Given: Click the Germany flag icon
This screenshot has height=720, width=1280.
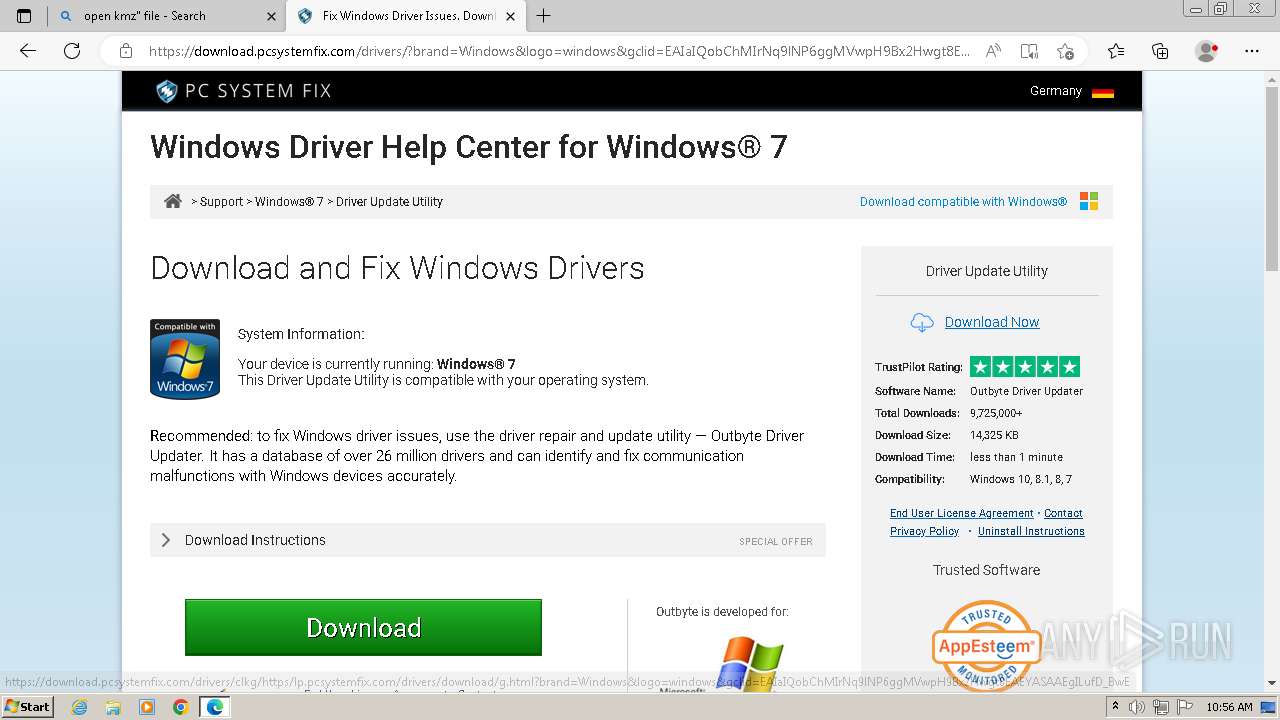Looking at the screenshot, I should coord(1103,92).
